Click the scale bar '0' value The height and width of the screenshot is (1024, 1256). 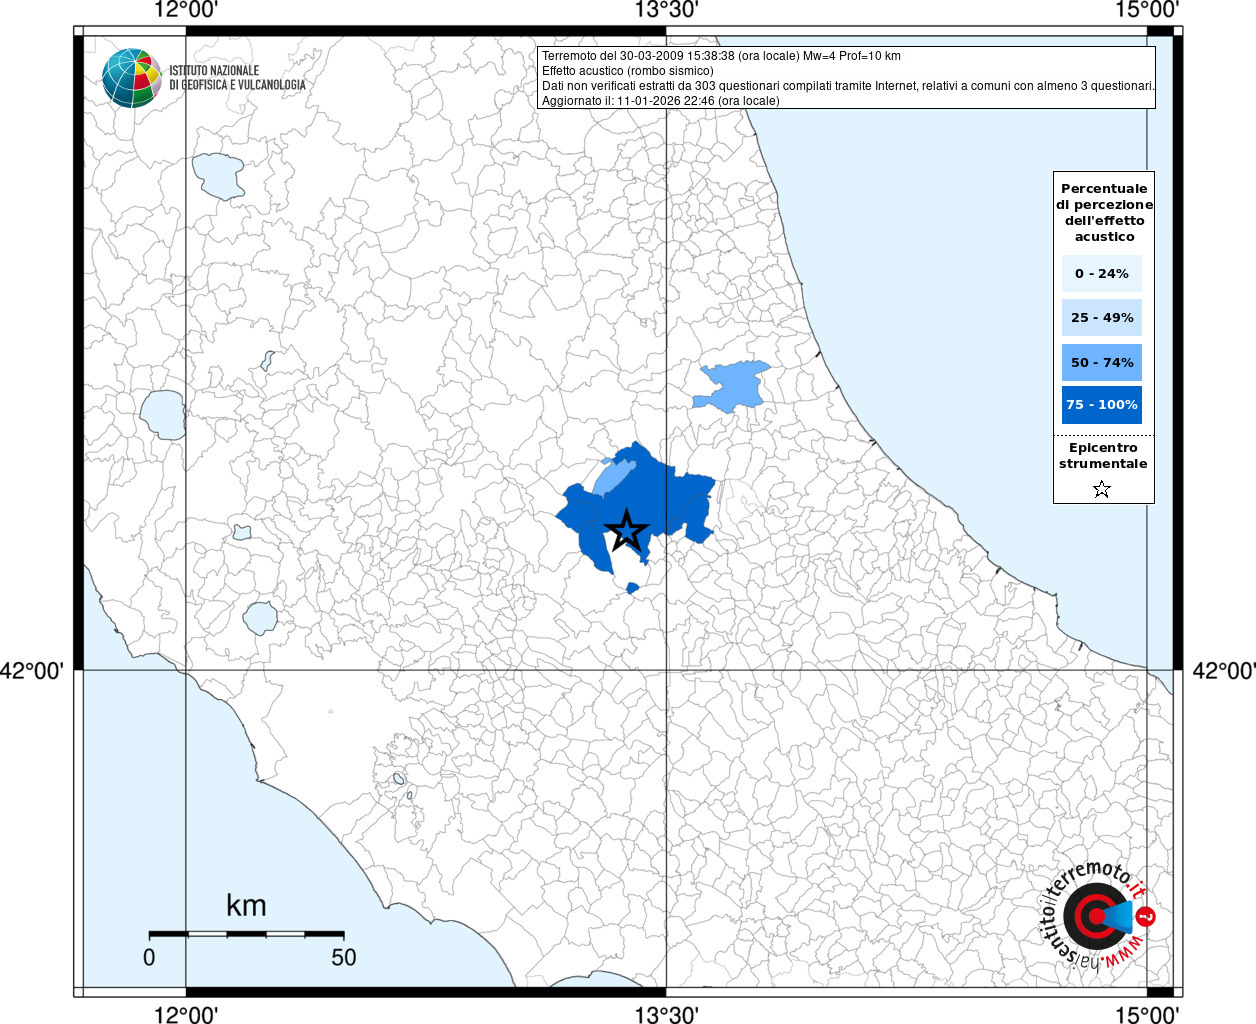tap(149, 957)
